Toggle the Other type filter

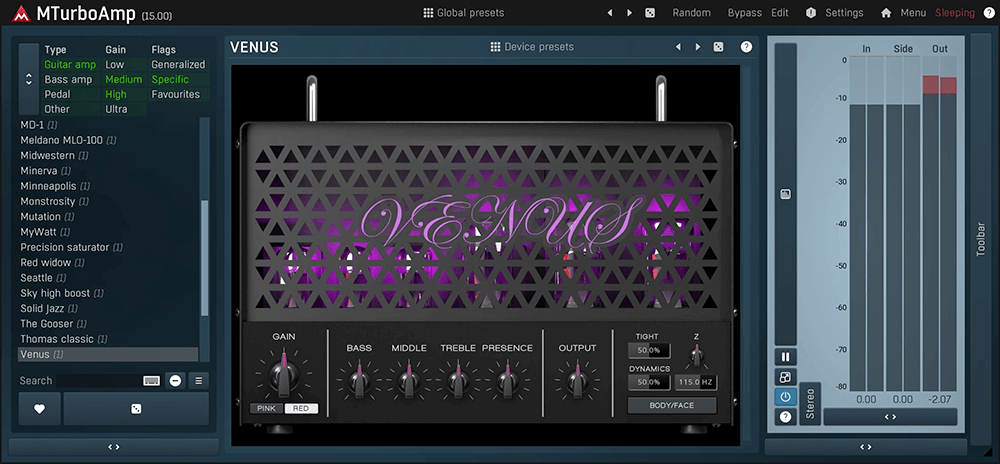point(57,109)
